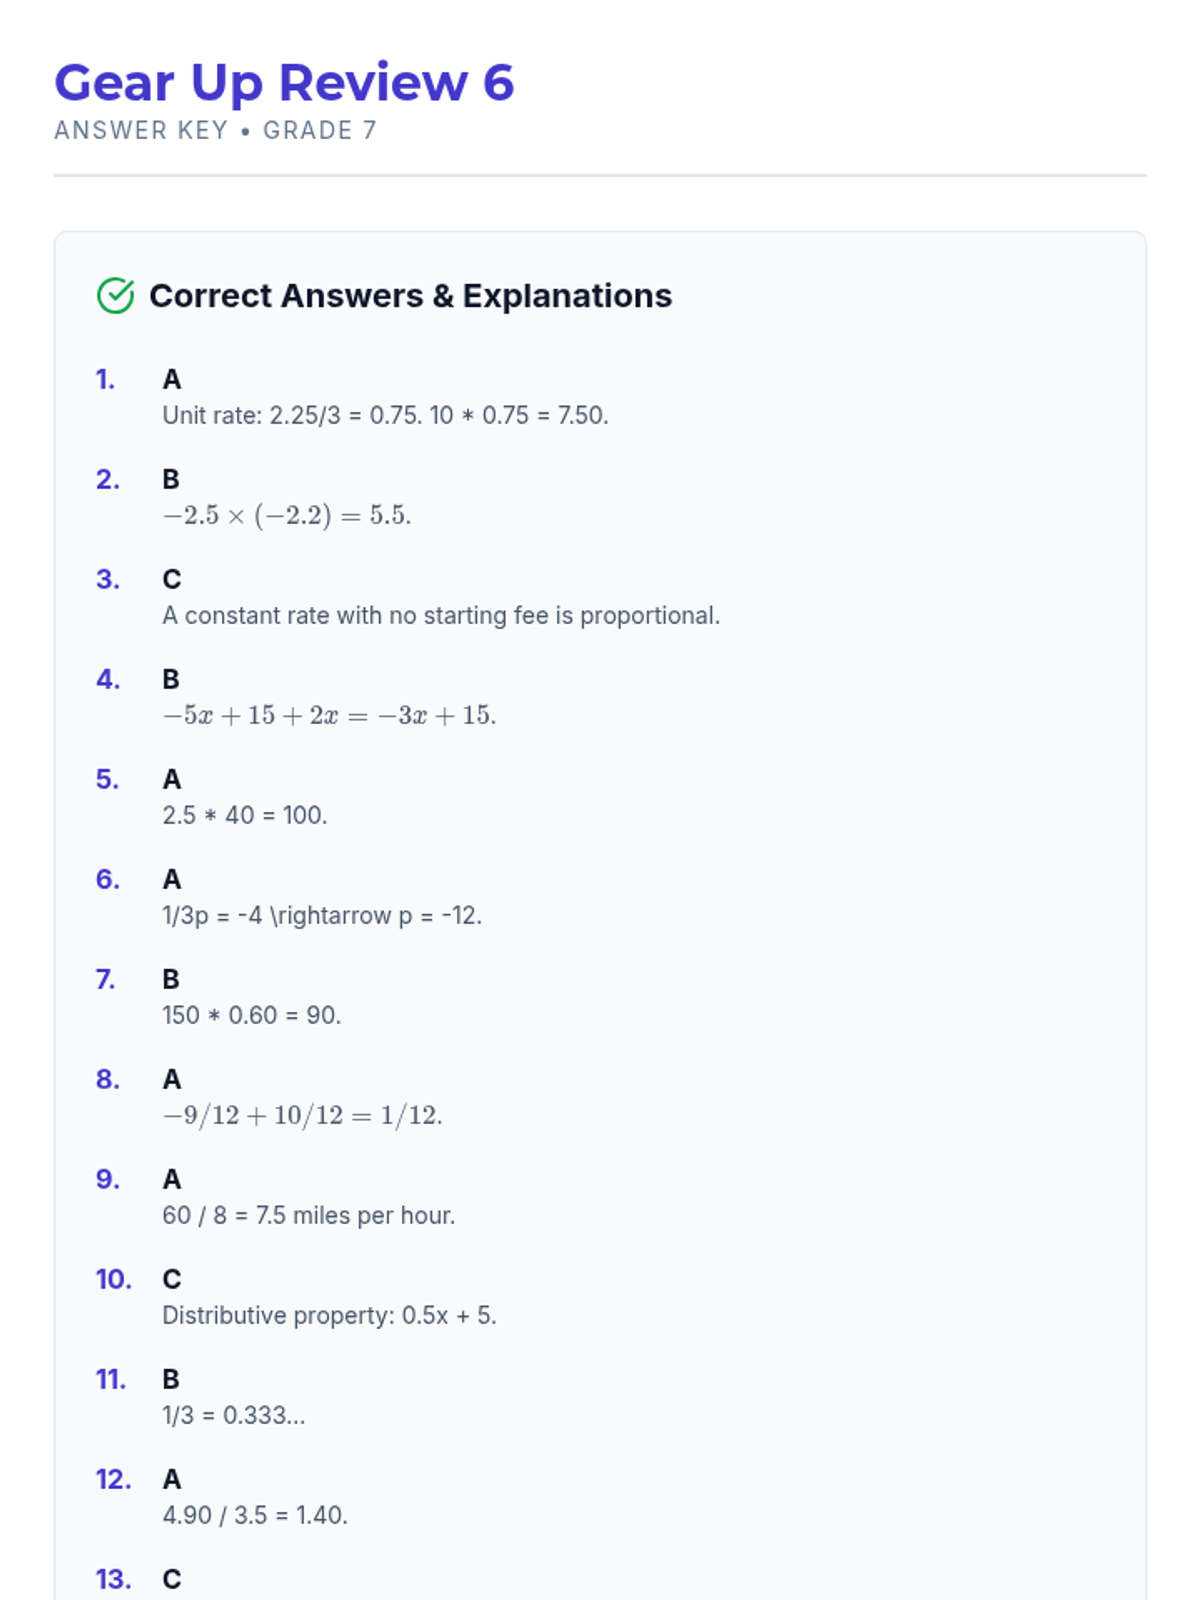Screen dimensions: 1200x1600
Task: Click the Correct Answers & Explanations heading
Action: (x=410, y=296)
